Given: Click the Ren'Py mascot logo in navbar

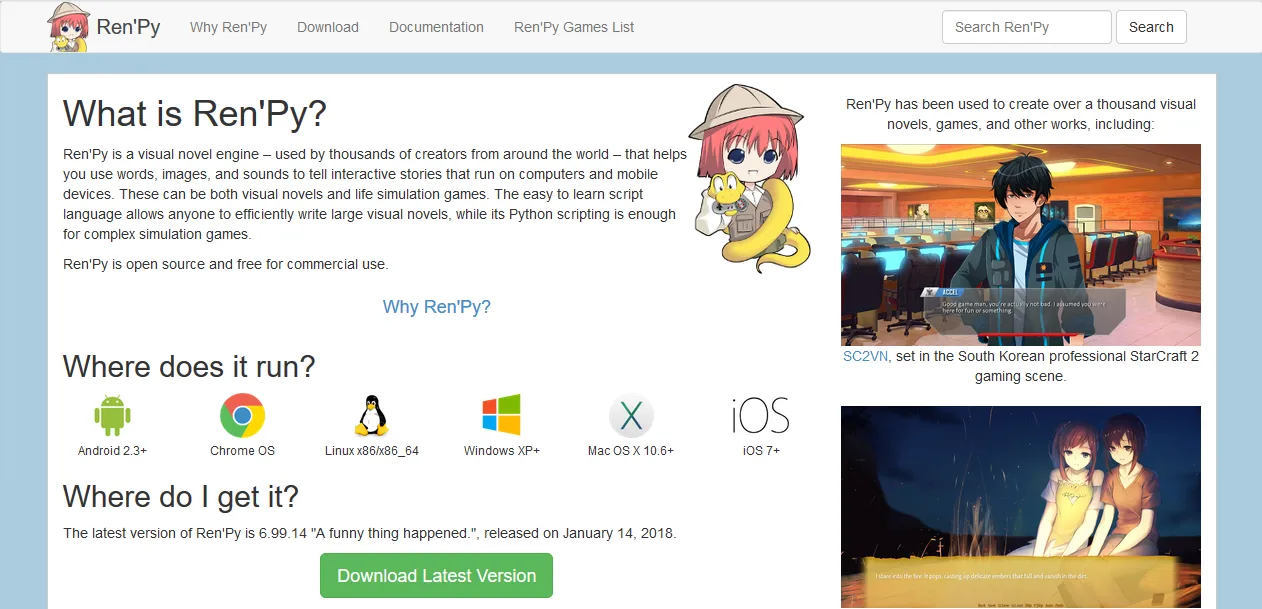Looking at the screenshot, I should pyautogui.click(x=69, y=27).
